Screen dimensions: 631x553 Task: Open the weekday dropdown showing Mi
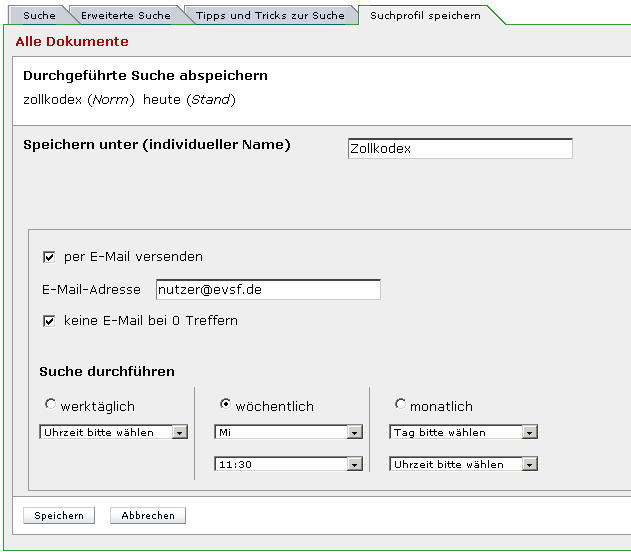coord(288,433)
